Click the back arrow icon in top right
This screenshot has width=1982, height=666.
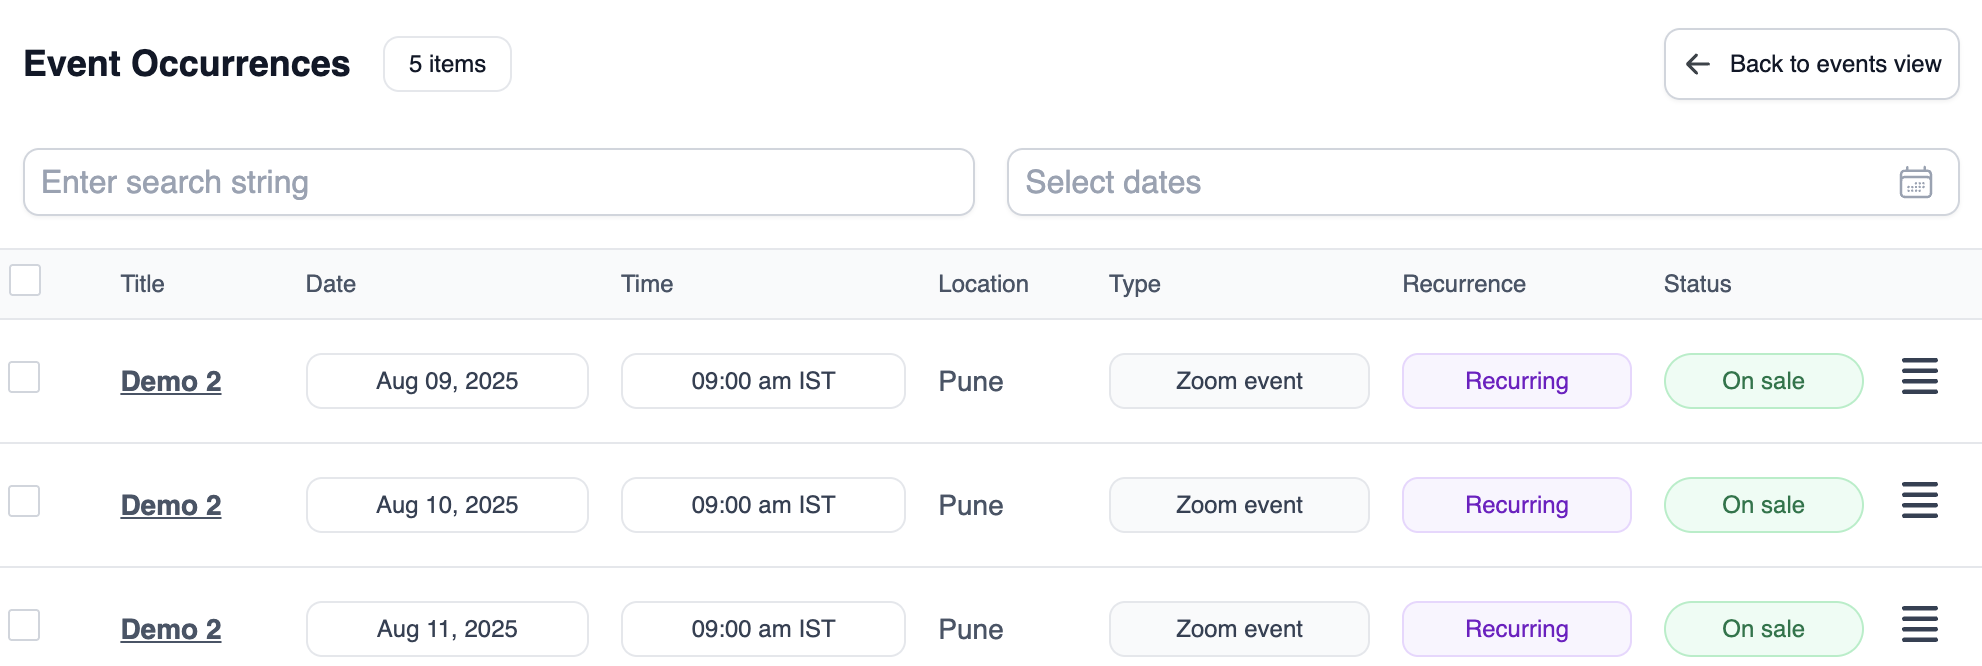click(x=1697, y=64)
